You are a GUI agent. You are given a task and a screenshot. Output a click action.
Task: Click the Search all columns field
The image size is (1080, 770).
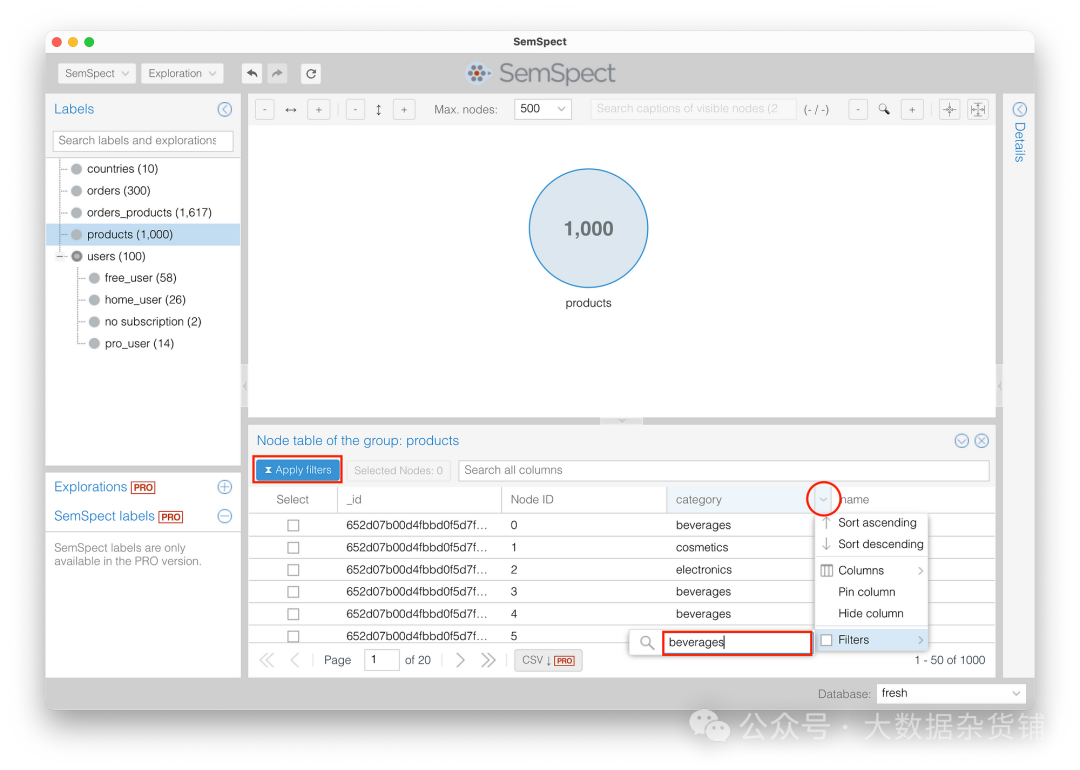point(723,470)
